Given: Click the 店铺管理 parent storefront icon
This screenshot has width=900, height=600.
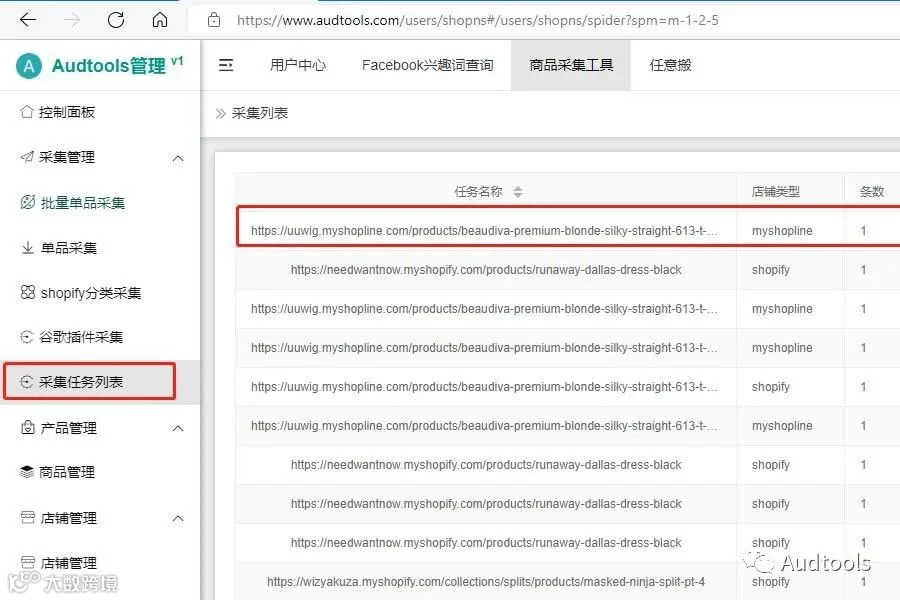Looking at the screenshot, I should pos(28,517).
